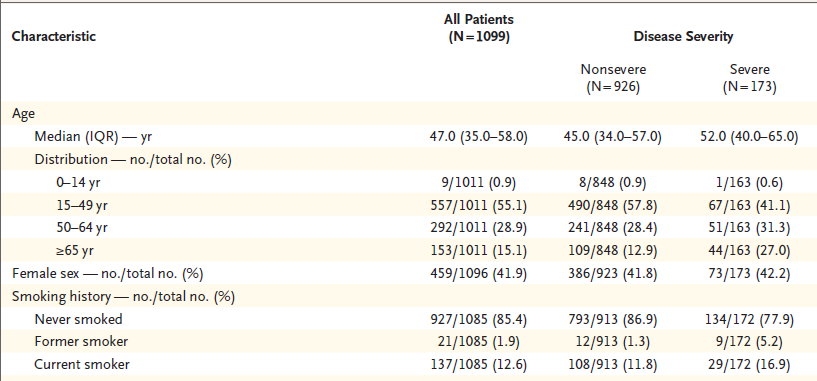Click the Female sex row label
The width and height of the screenshot is (817, 381).
pyautogui.click(x=107, y=273)
